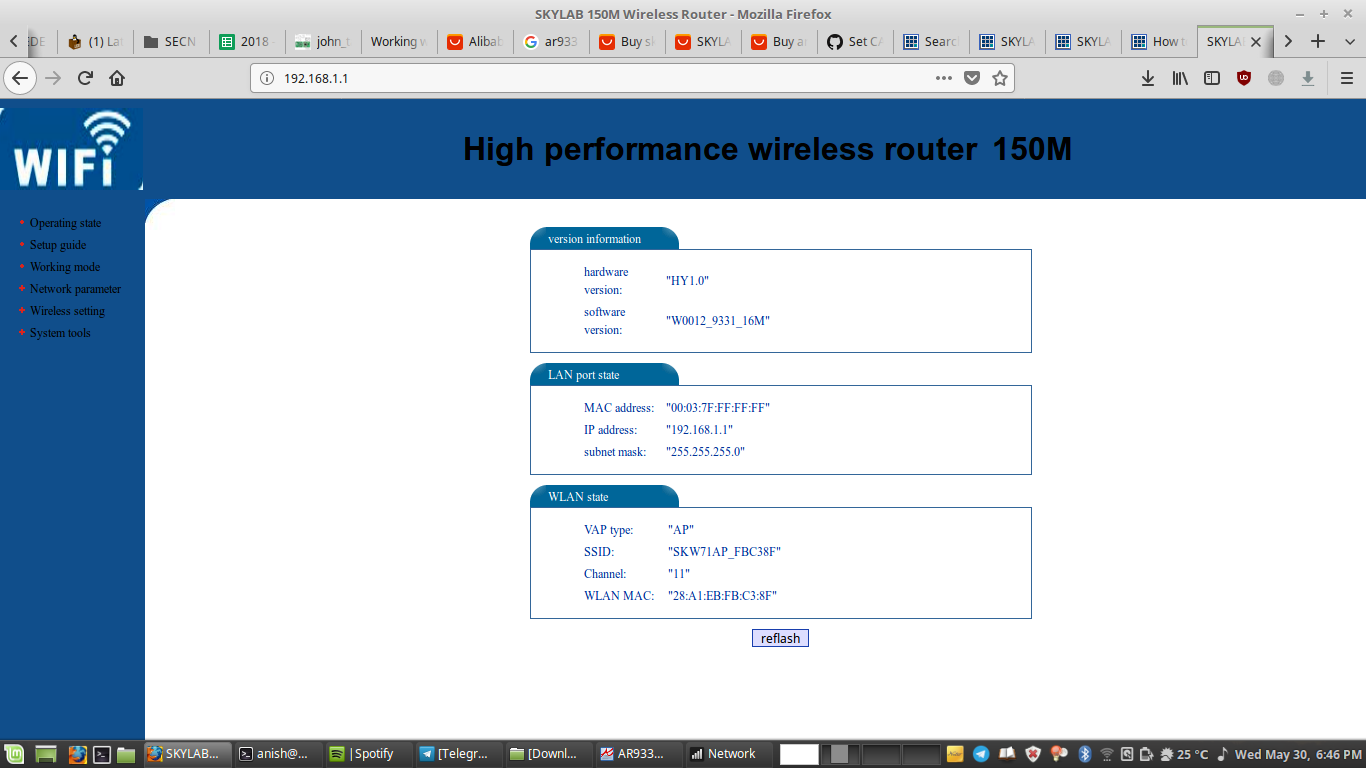This screenshot has width=1366, height=768.
Task: Show site information for 192.168.1.1
Action: [266, 78]
